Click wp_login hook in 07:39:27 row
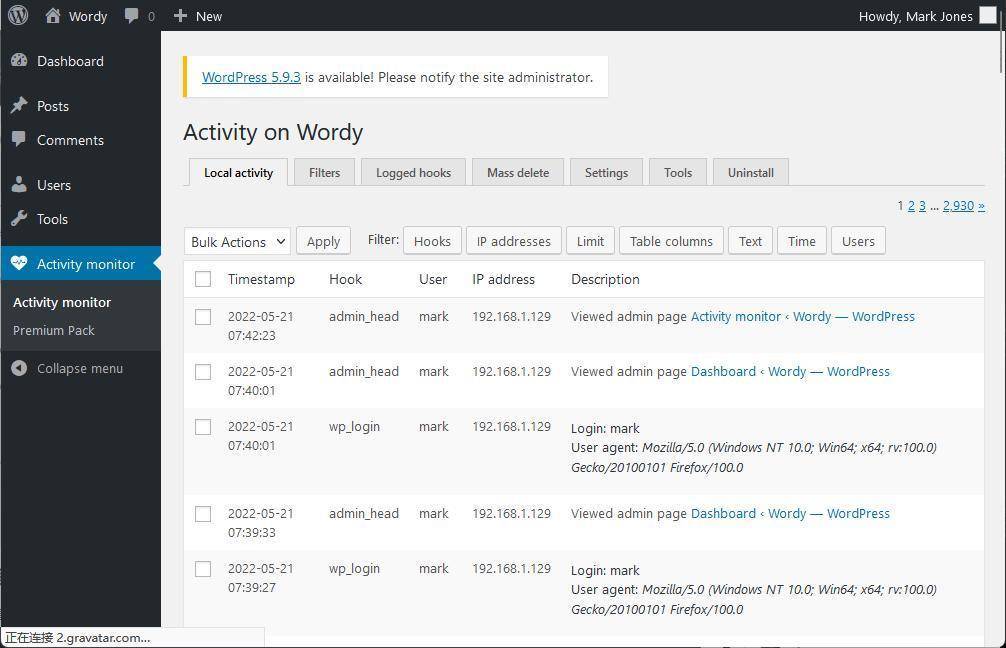 (x=354, y=568)
